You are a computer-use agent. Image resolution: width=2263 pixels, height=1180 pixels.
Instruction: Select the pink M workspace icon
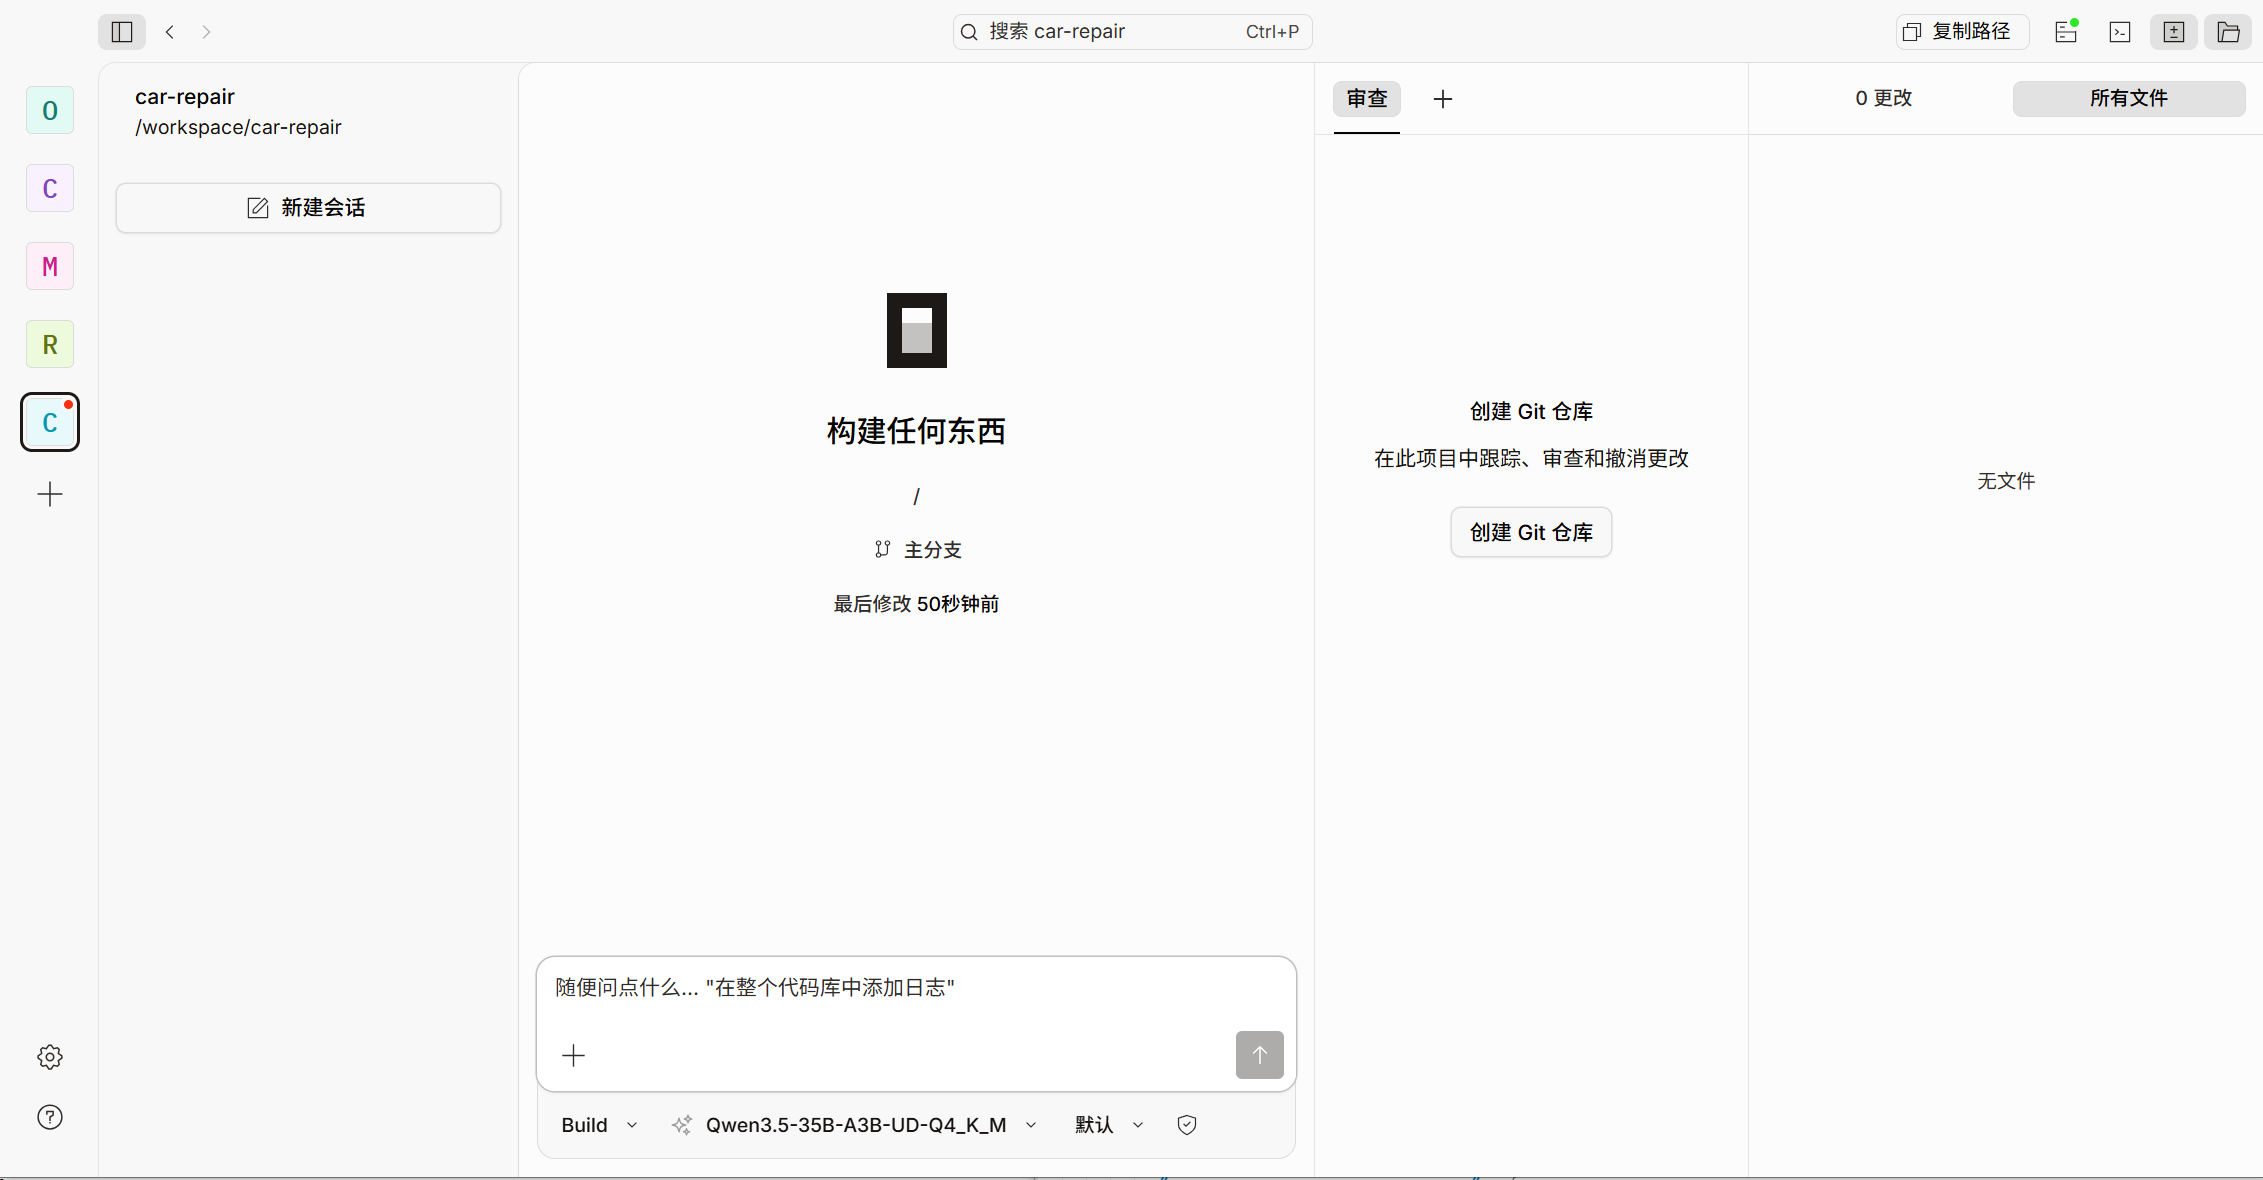[50, 266]
